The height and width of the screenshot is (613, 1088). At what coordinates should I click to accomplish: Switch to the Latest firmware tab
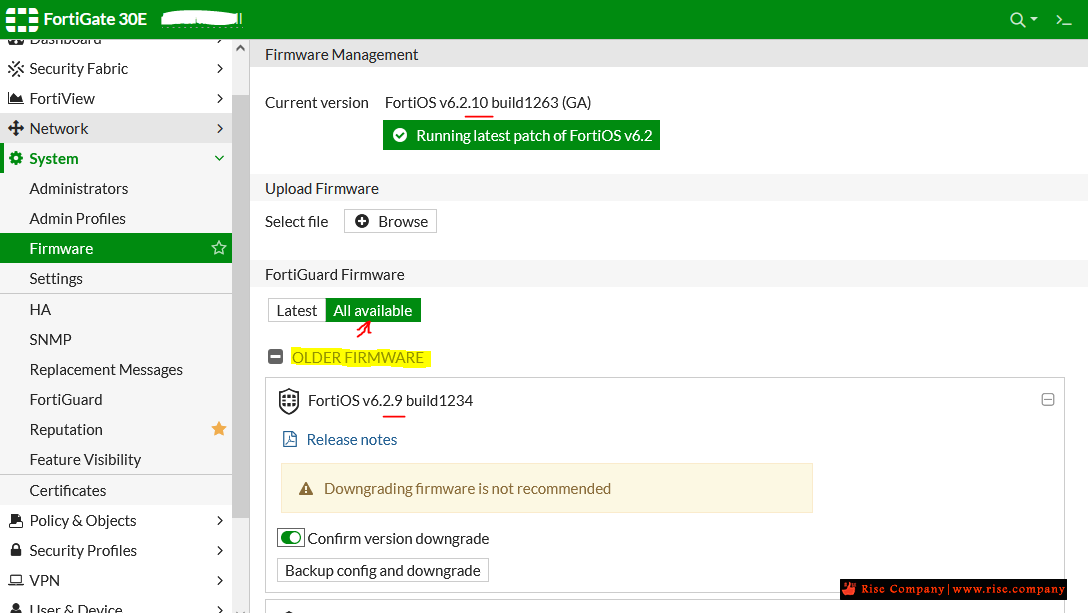click(x=297, y=310)
